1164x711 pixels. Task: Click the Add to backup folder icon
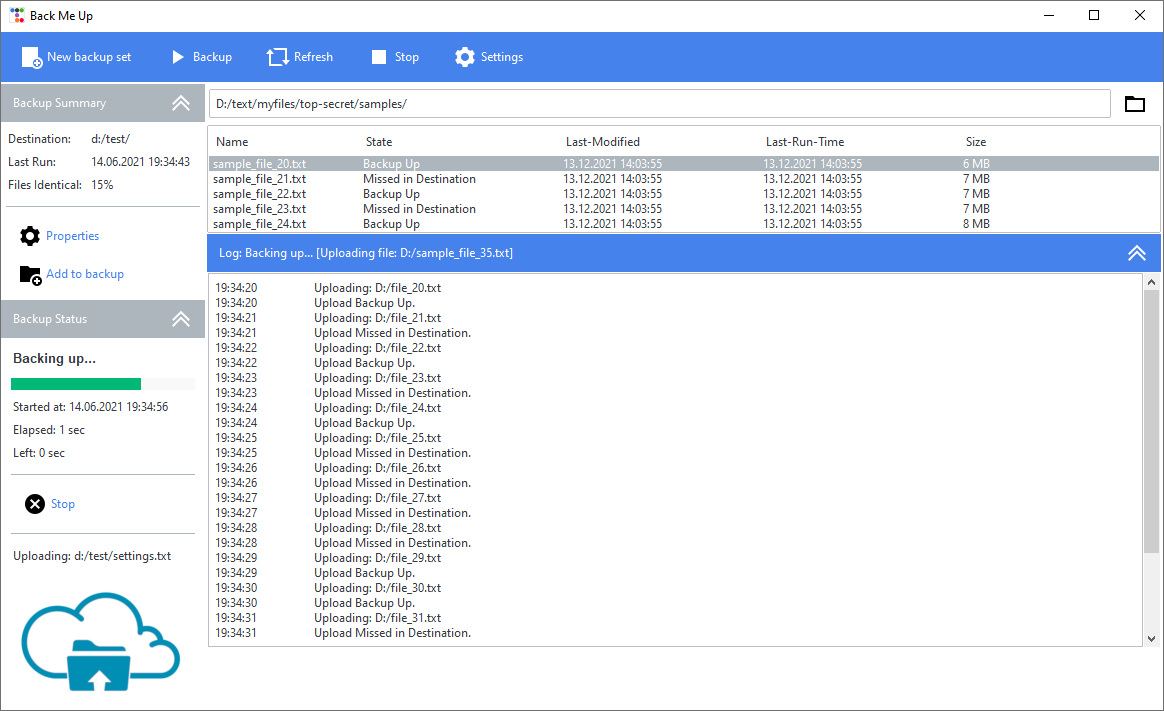[29, 273]
